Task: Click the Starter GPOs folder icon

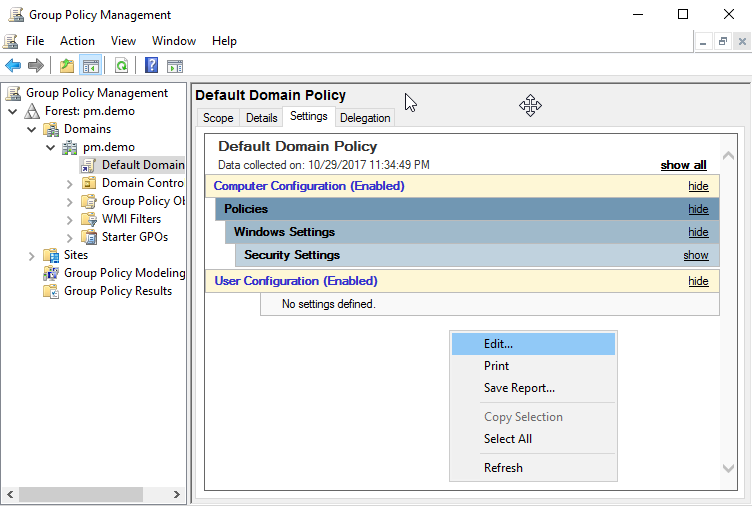Action: [x=89, y=237]
